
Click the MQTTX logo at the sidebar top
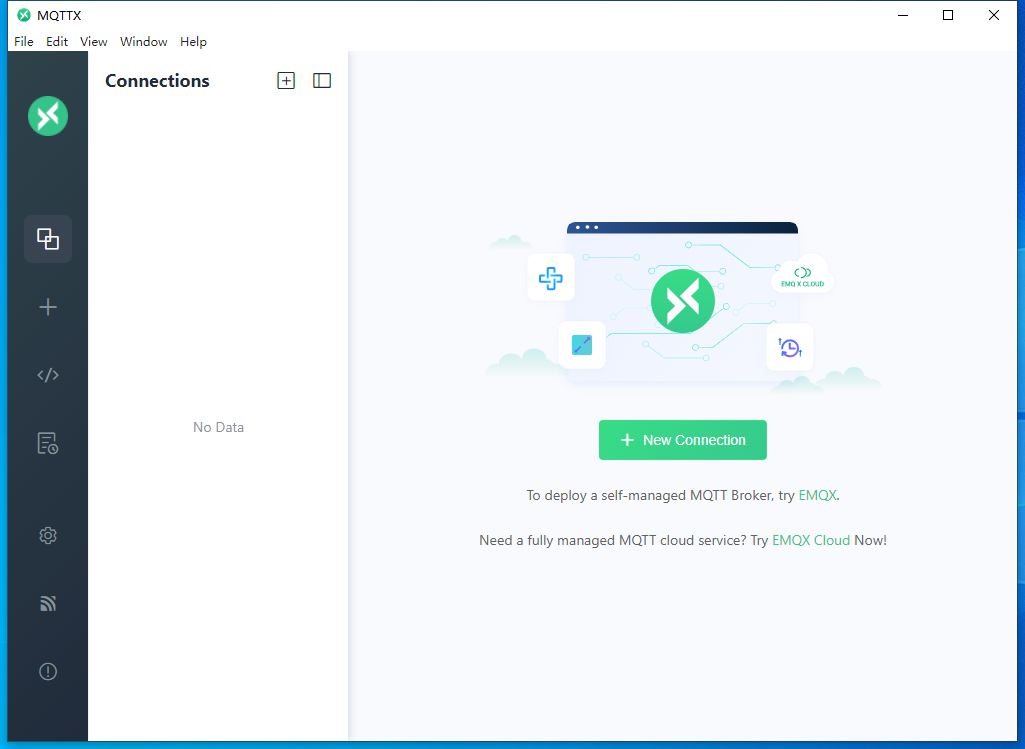pos(47,116)
